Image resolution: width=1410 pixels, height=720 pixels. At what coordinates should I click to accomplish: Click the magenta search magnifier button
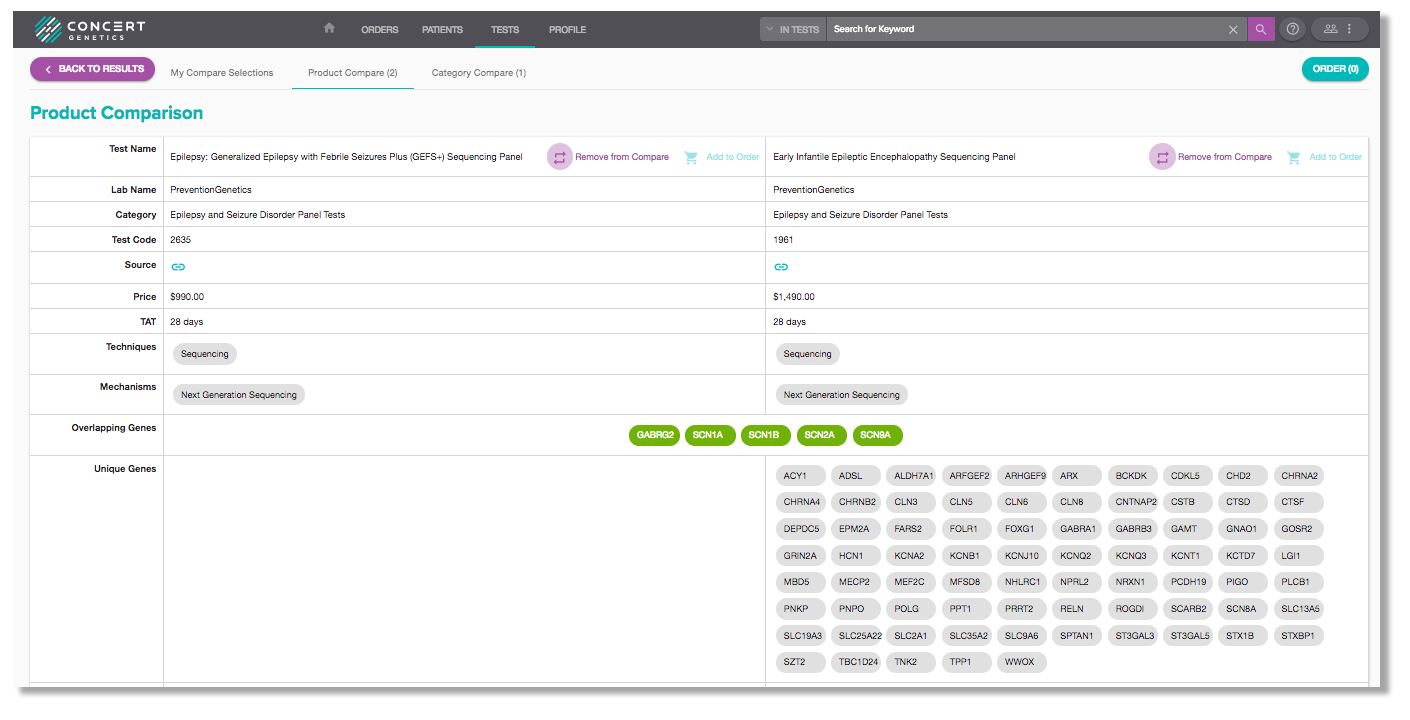(1261, 29)
